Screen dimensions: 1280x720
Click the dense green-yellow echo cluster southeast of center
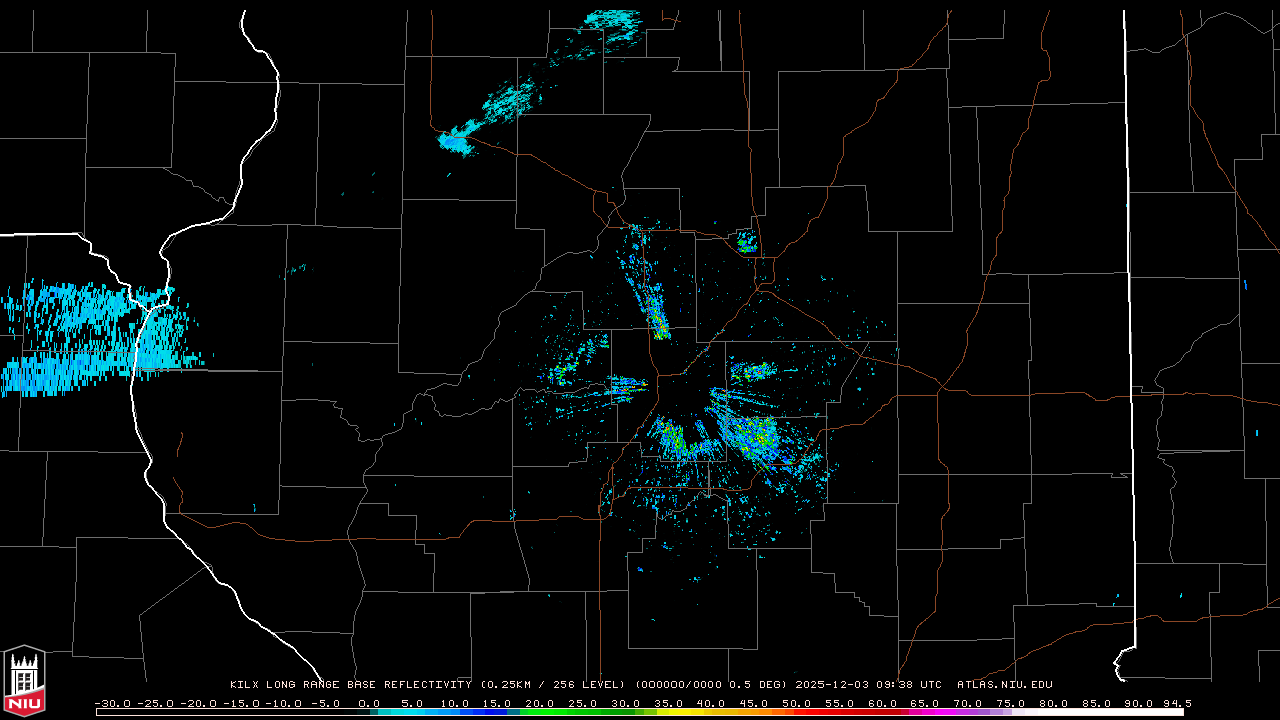click(x=755, y=435)
